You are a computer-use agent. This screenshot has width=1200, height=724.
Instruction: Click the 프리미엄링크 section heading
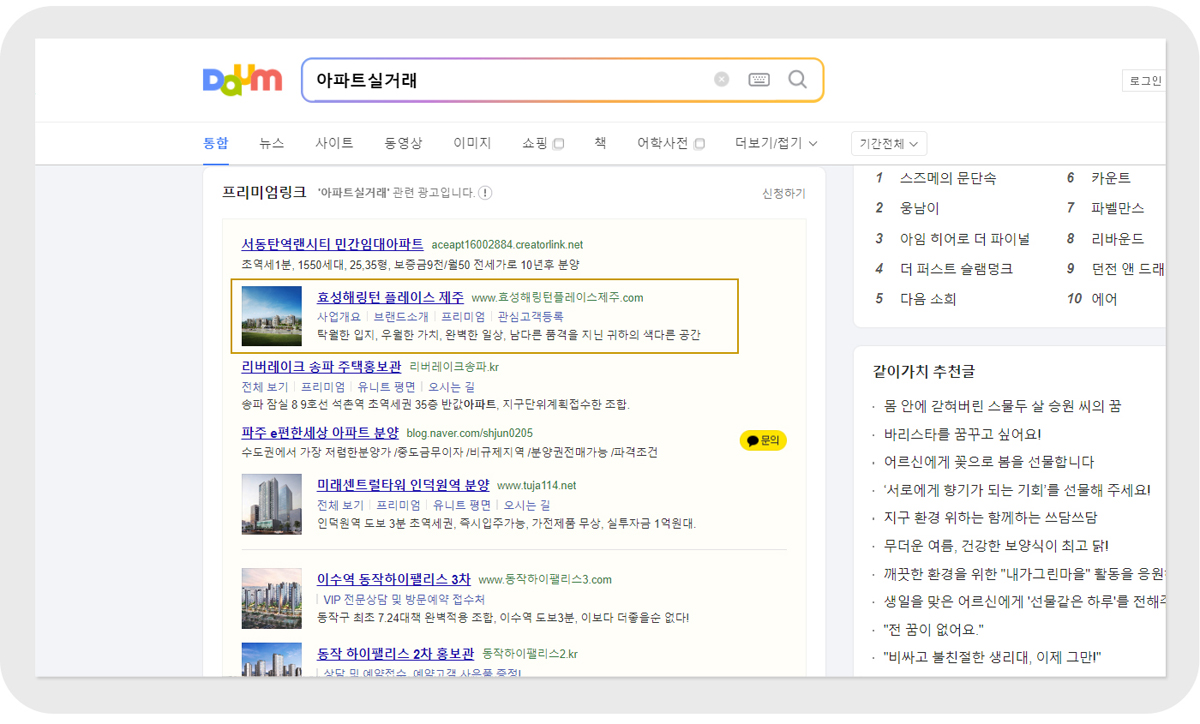pyautogui.click(x=264, y=192)
